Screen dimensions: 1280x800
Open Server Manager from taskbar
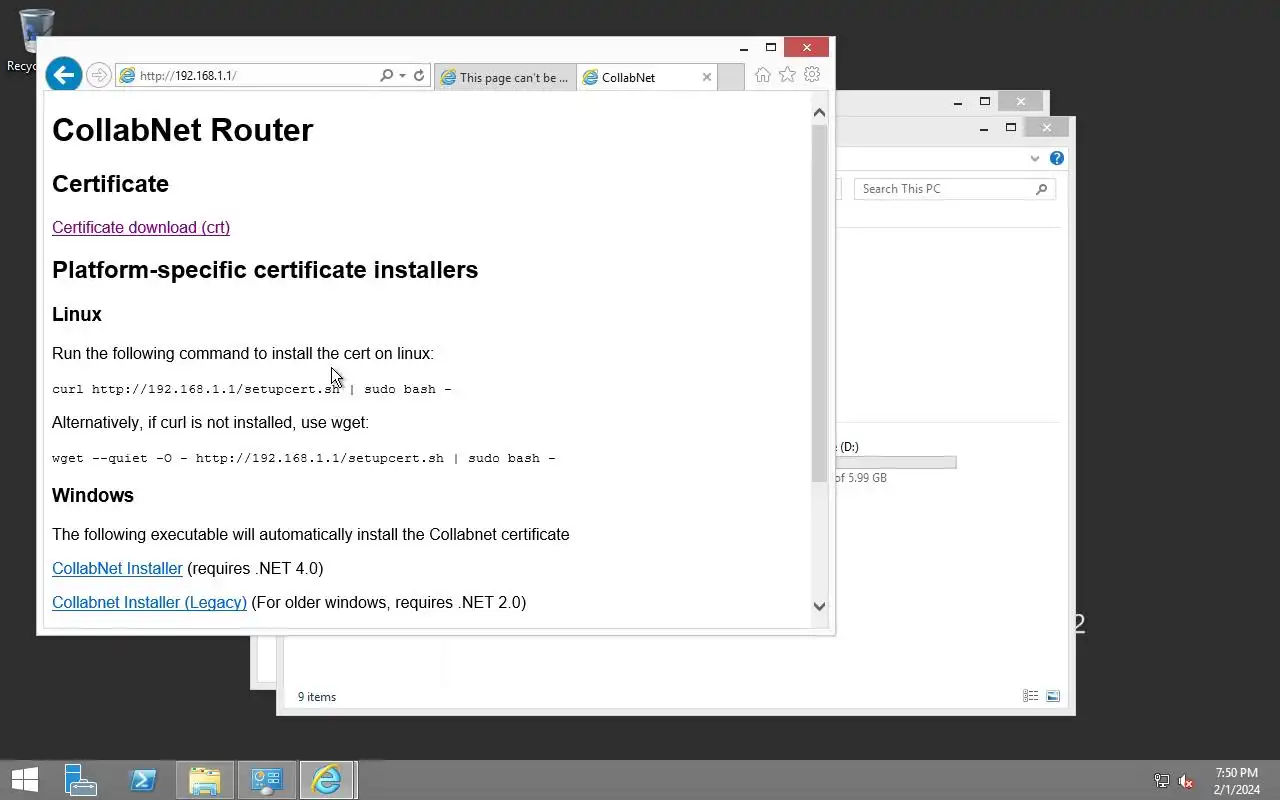pyautogui.click(x=80, y=780)
